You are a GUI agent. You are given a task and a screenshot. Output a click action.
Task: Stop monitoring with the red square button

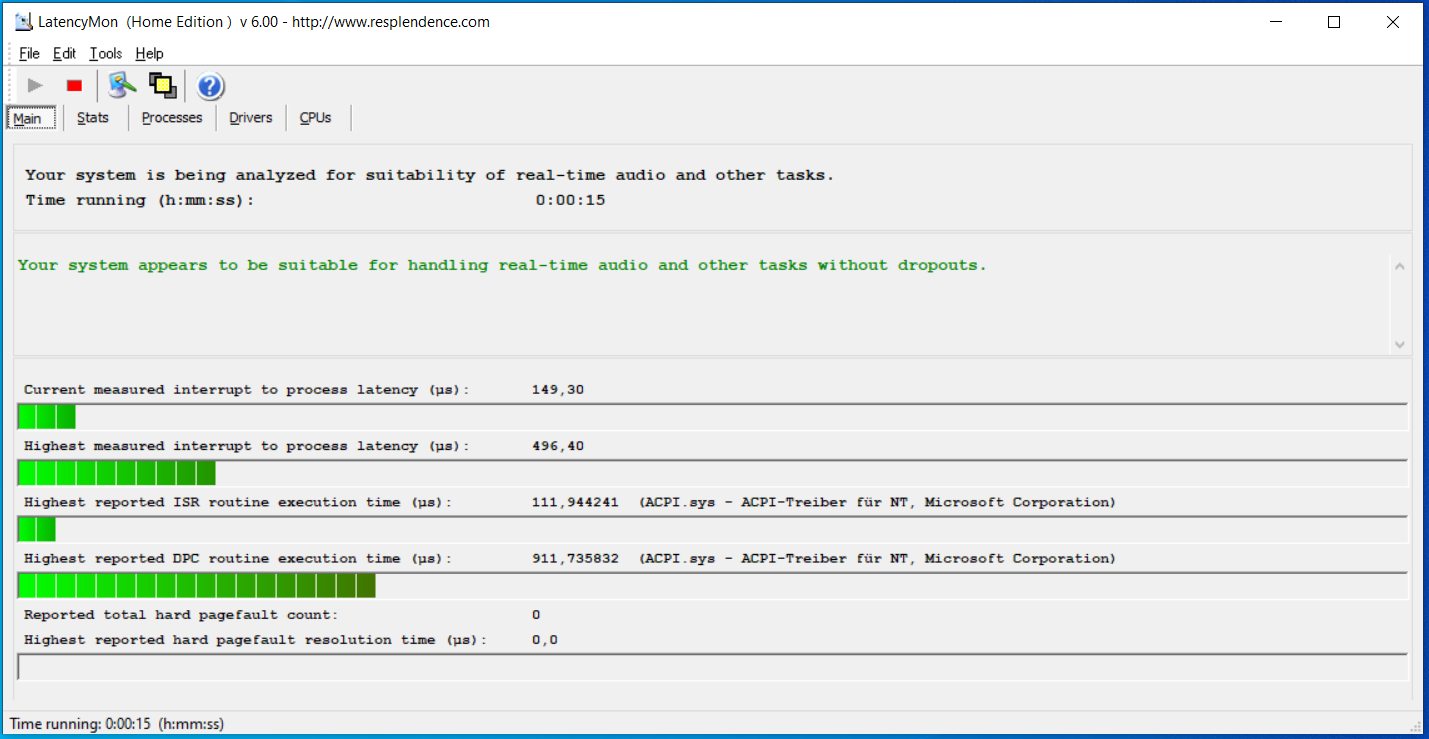click(x=74, y=86)
